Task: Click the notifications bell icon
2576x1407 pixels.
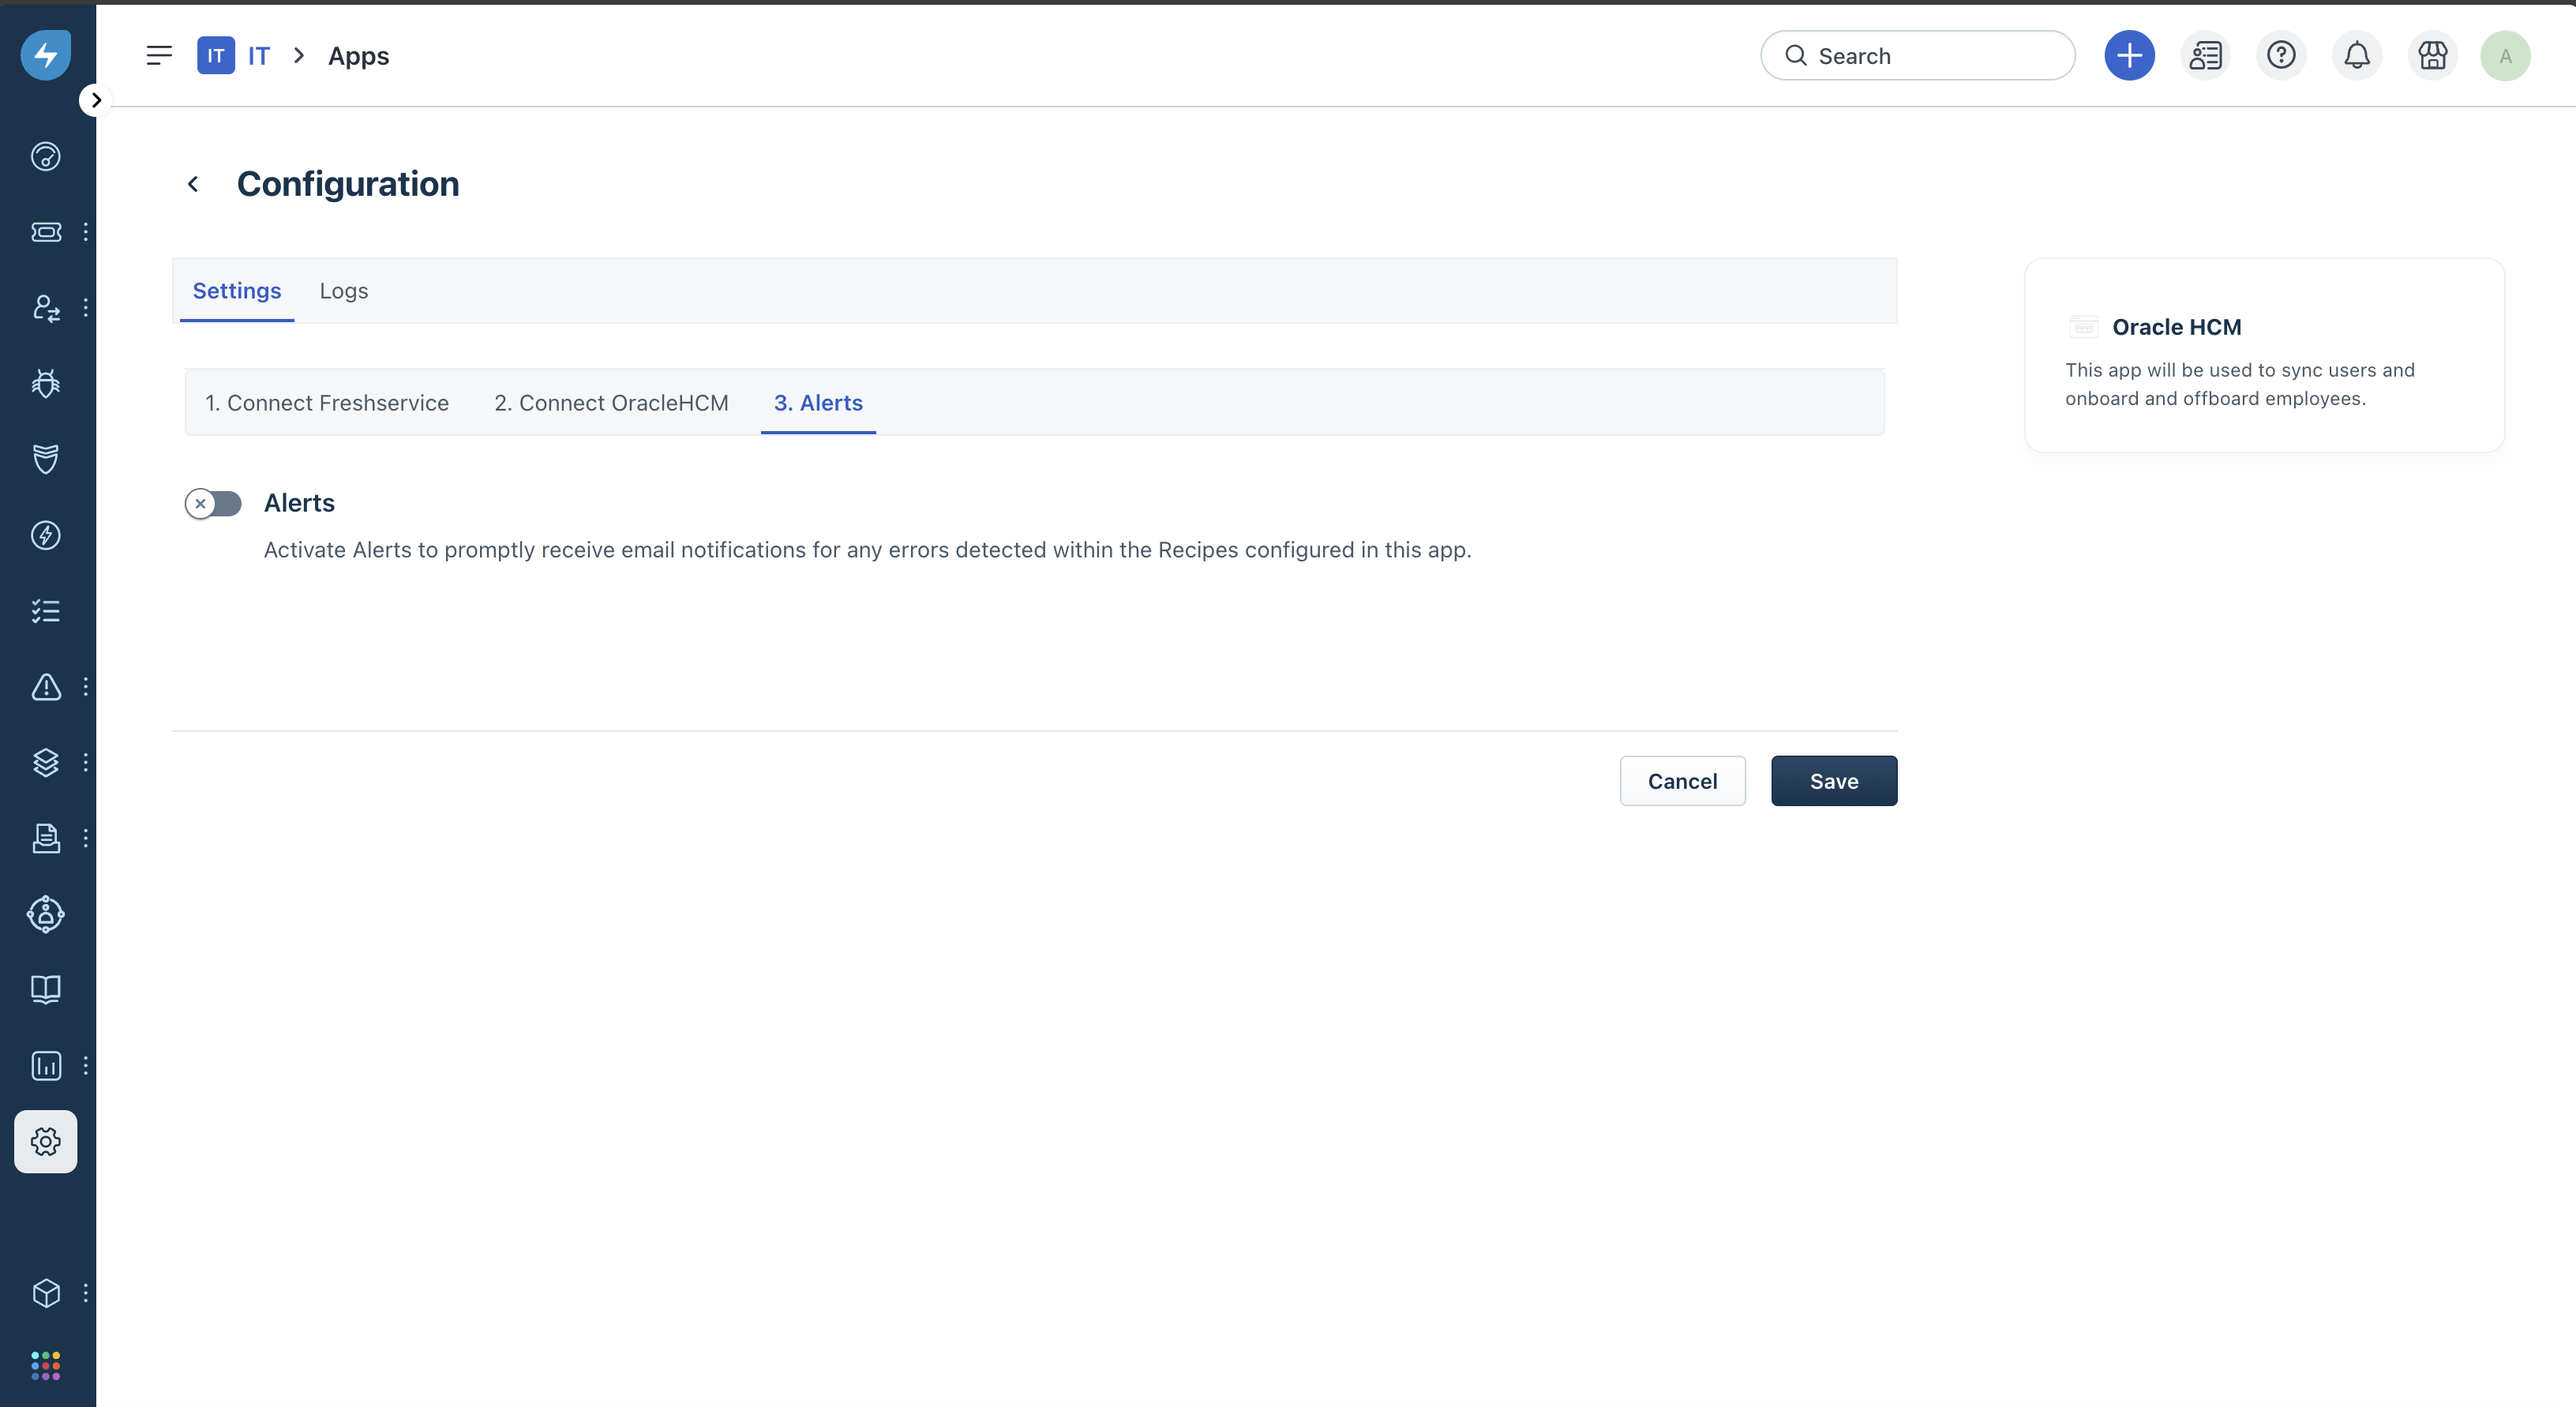Action: (2356, 56)
